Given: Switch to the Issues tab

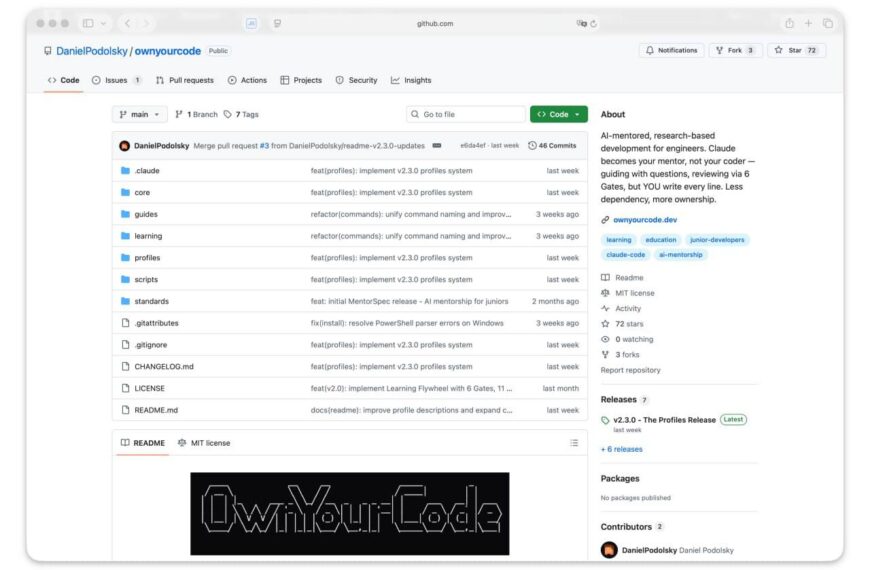Looking at the screenshot, I should tap(116, 80).
